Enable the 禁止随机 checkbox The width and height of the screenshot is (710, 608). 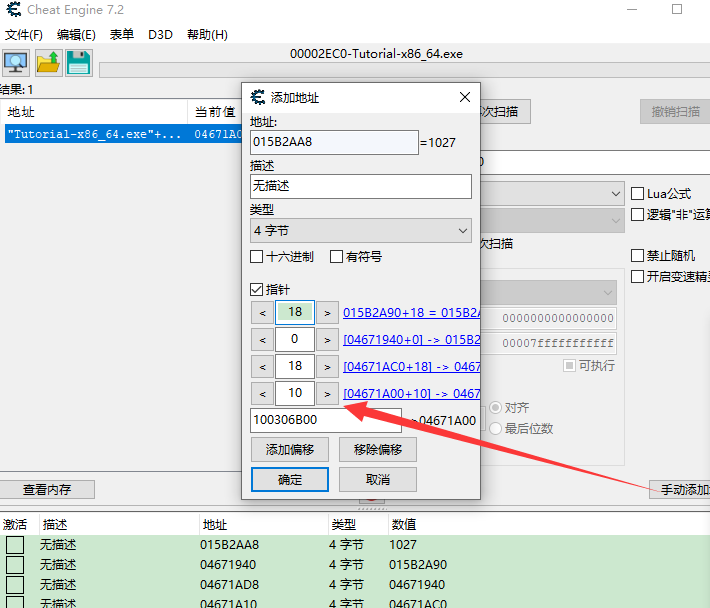tap(638, 255)
